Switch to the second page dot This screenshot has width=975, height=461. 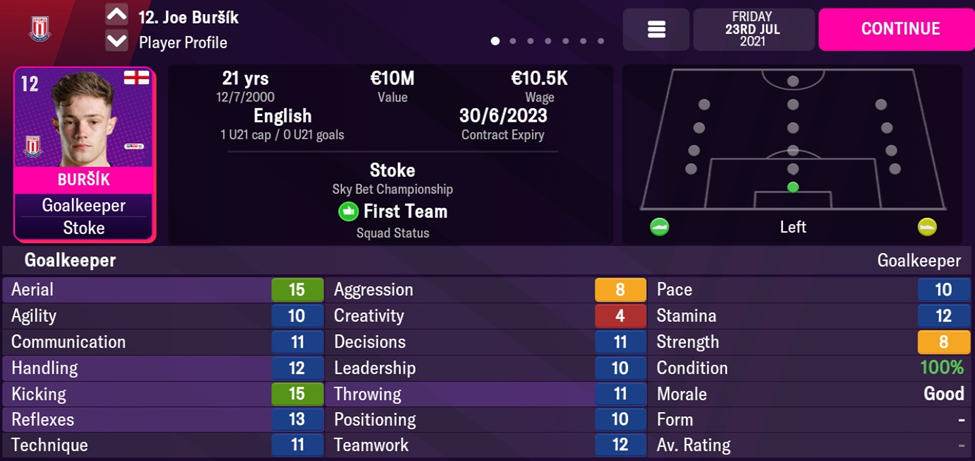(513, 42)
